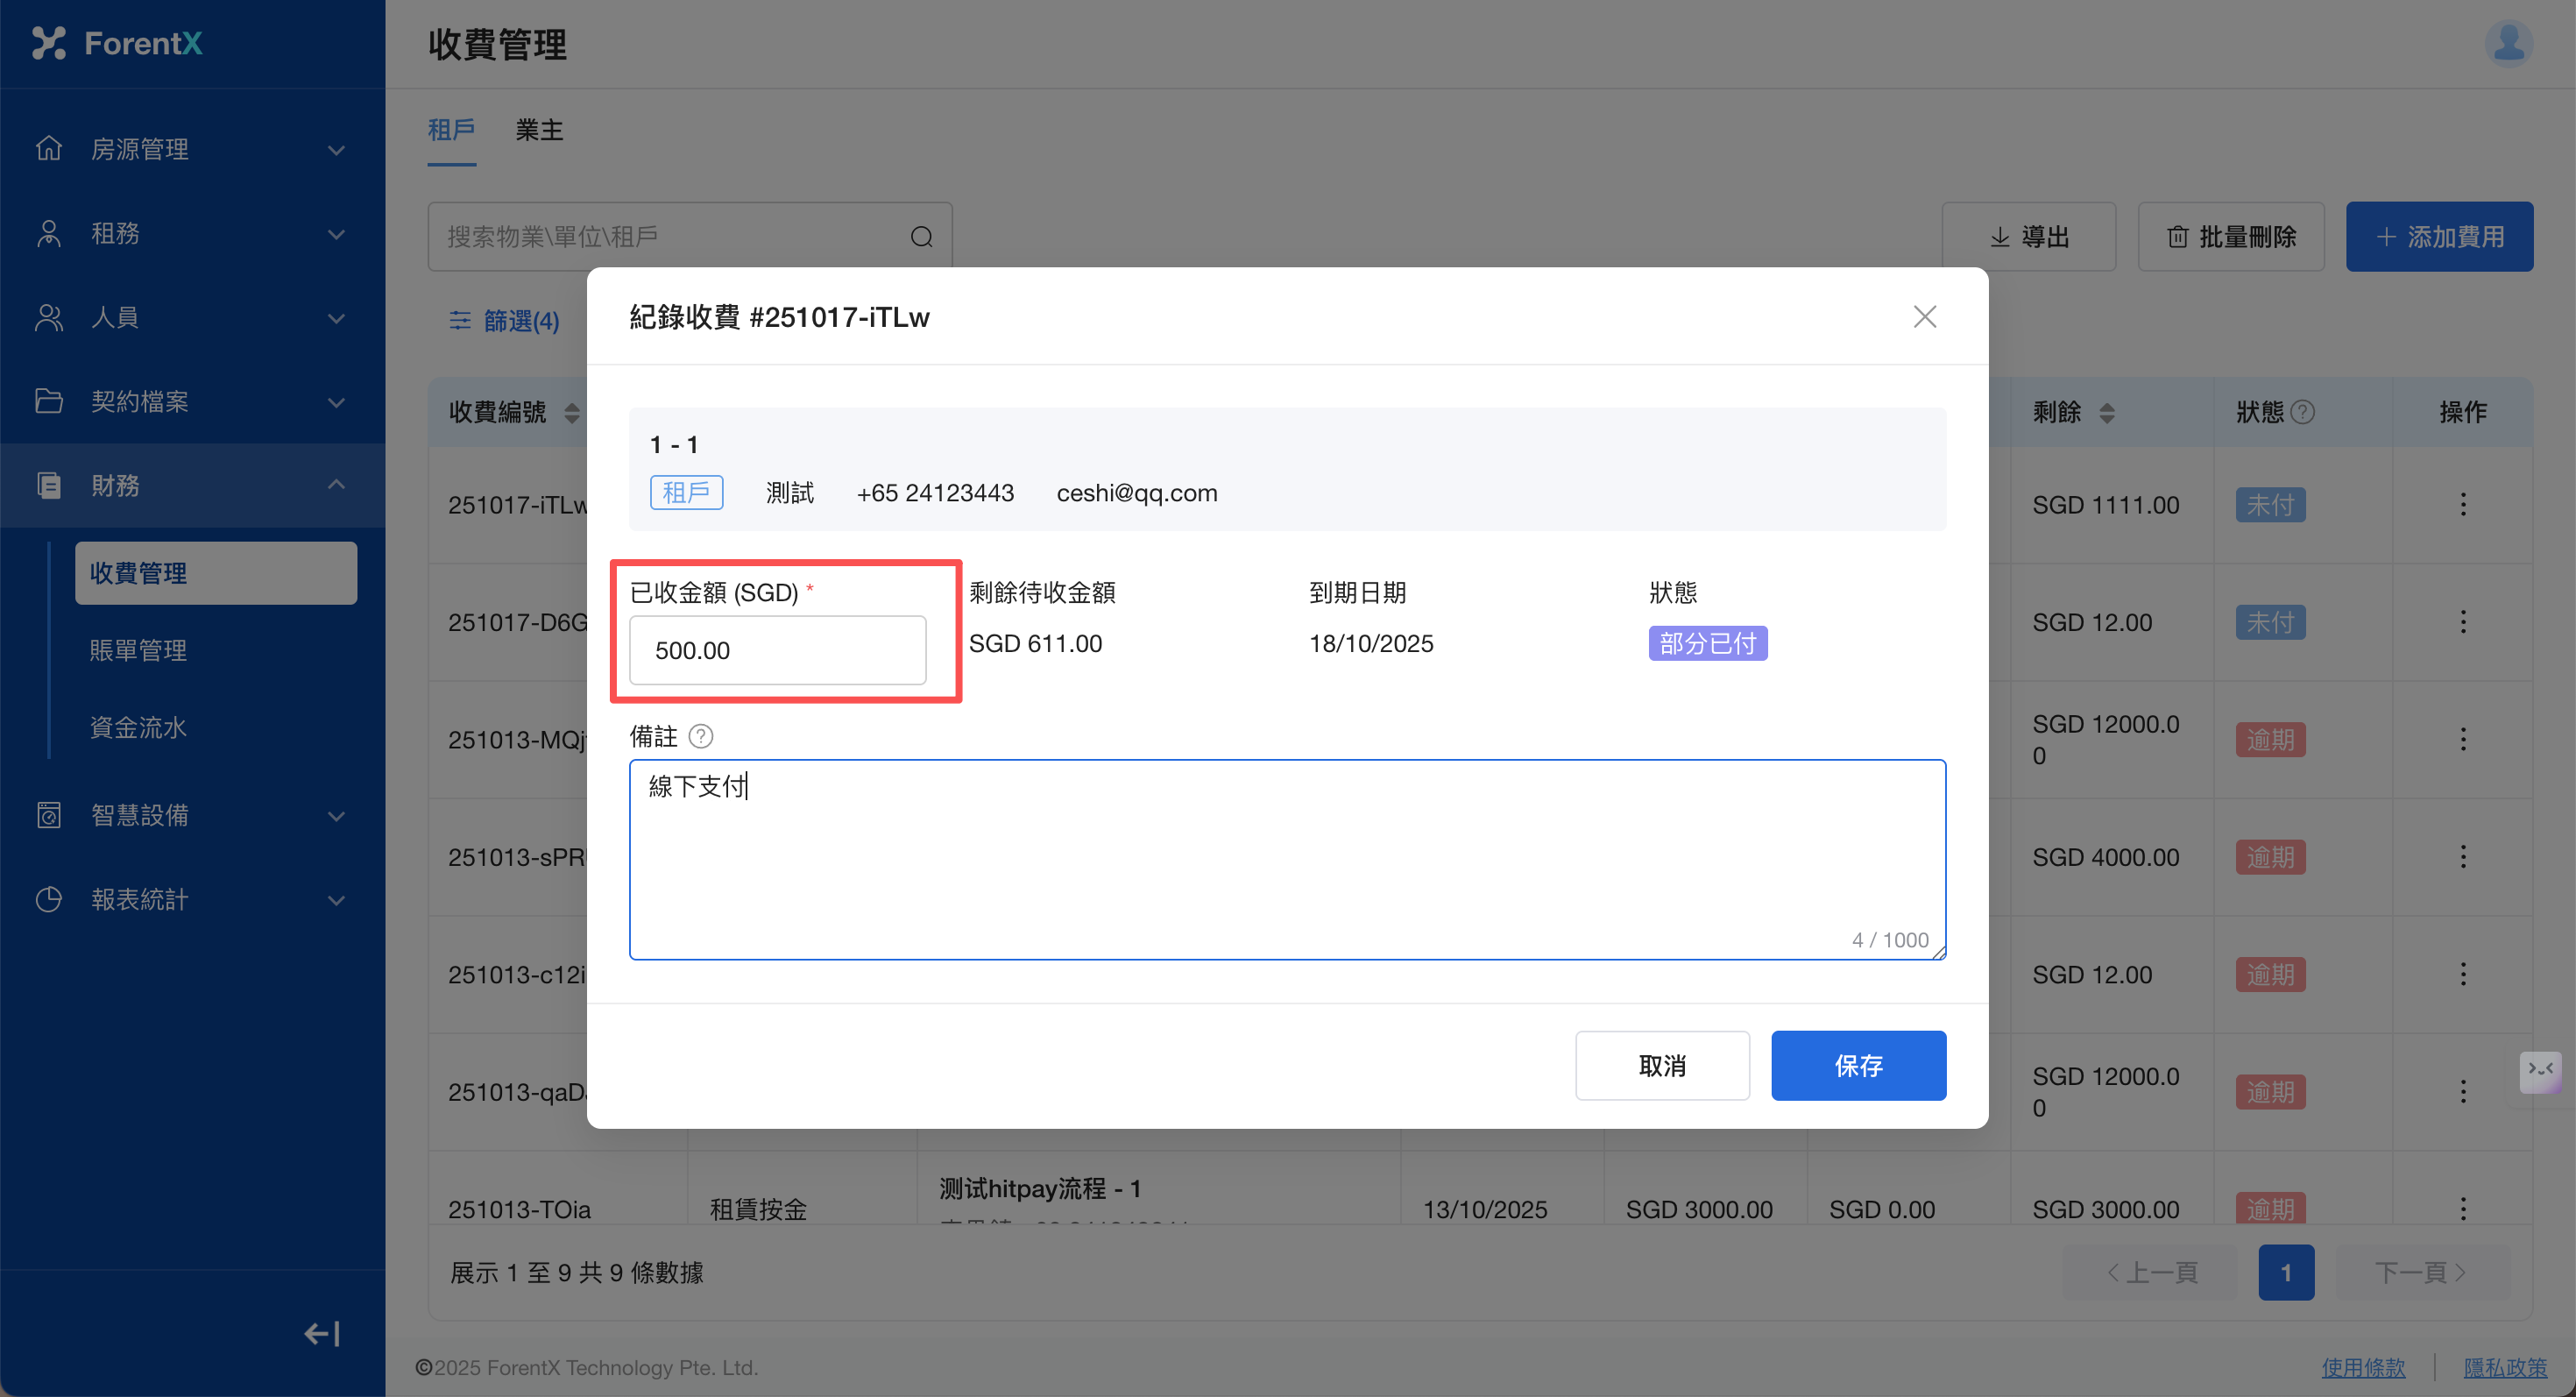2576x1397 pixels.
Task: Switch to the 業主 tab
Action: [539, 130]
